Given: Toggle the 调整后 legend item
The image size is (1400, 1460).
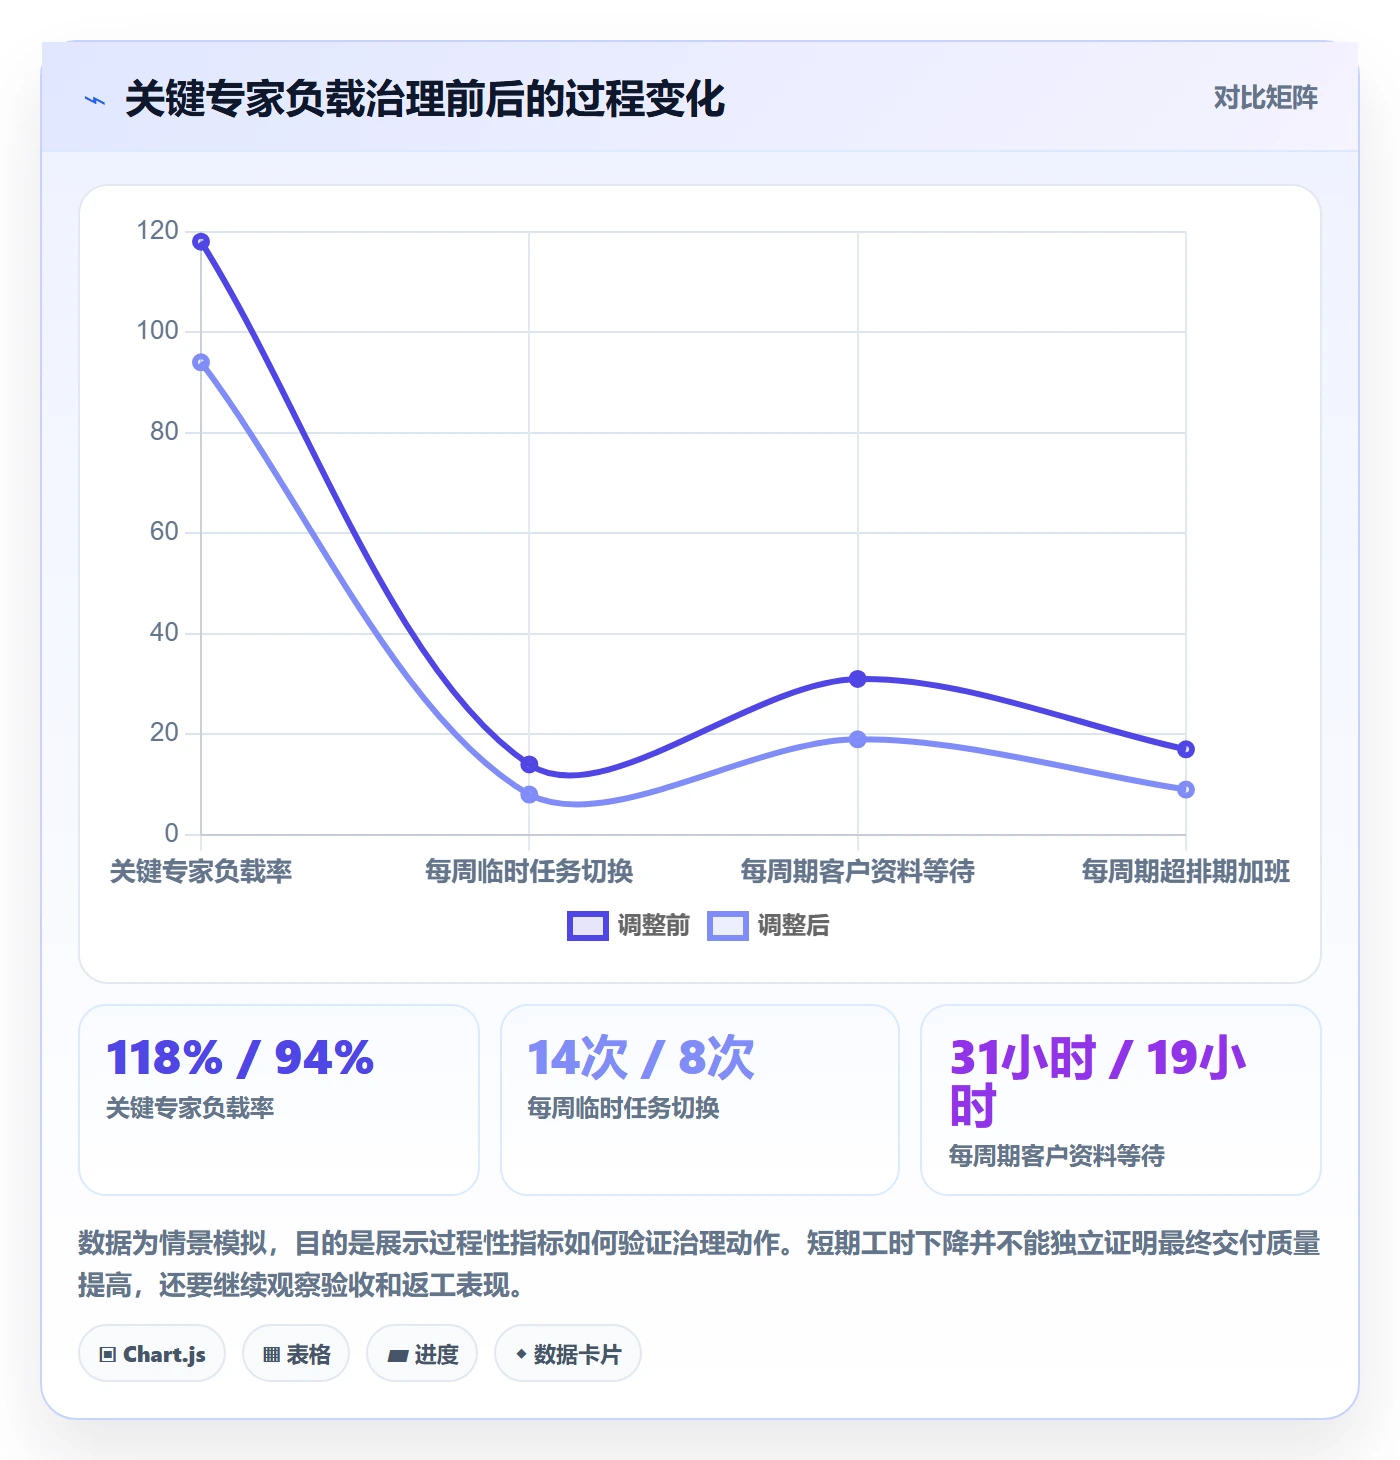Looking at the screenshot, I should (x=768, y=926).
